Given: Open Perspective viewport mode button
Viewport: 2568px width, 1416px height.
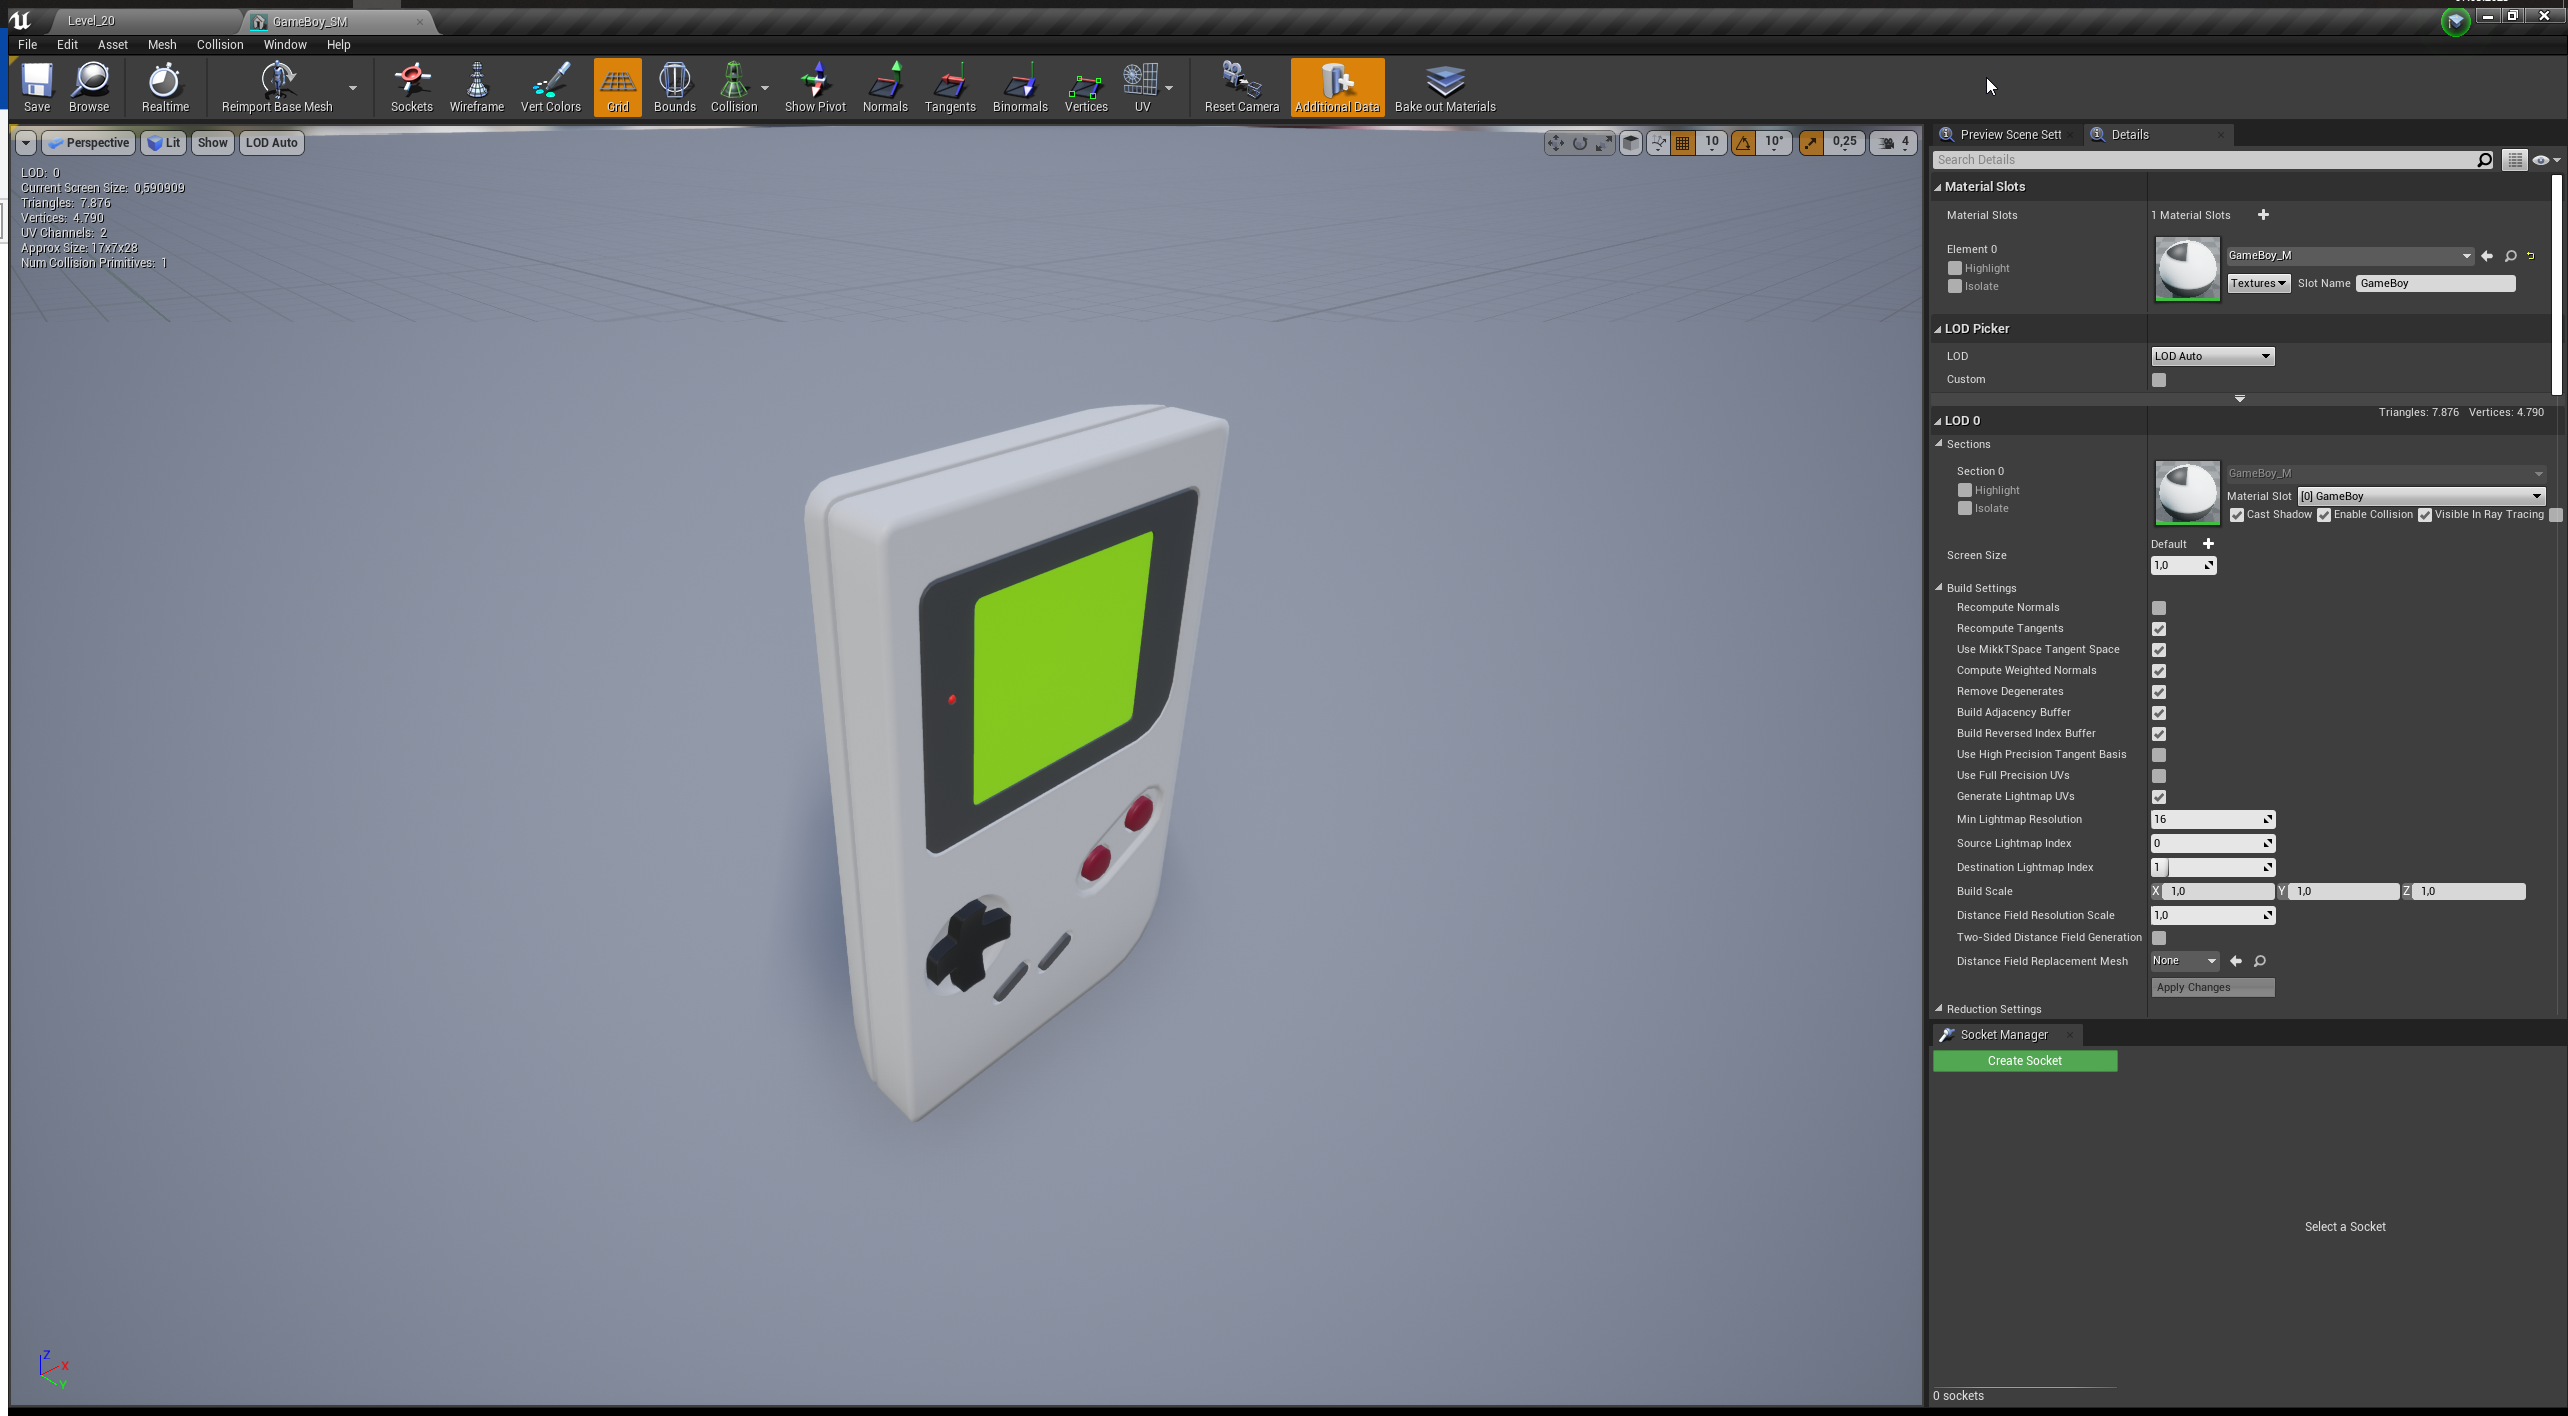Looking at the screenshot, I should [88, 143].
